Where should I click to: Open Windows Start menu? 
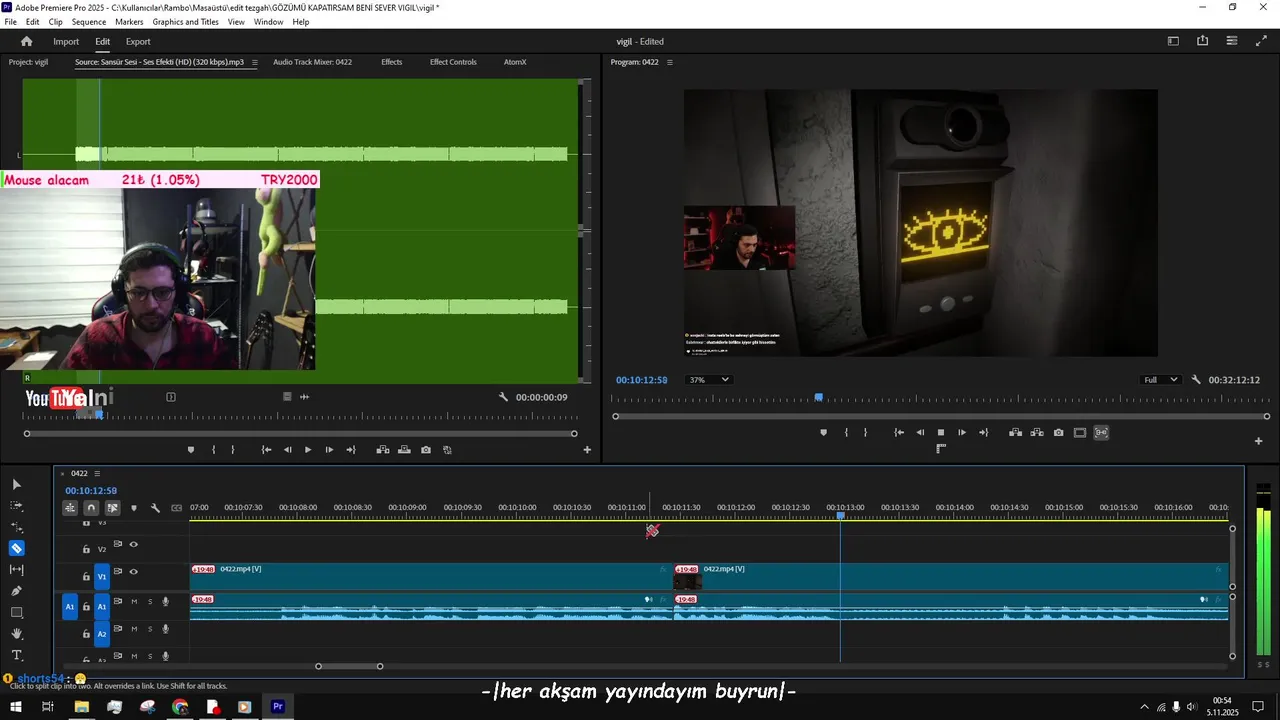pyautogui.click(x=16, y=707)
